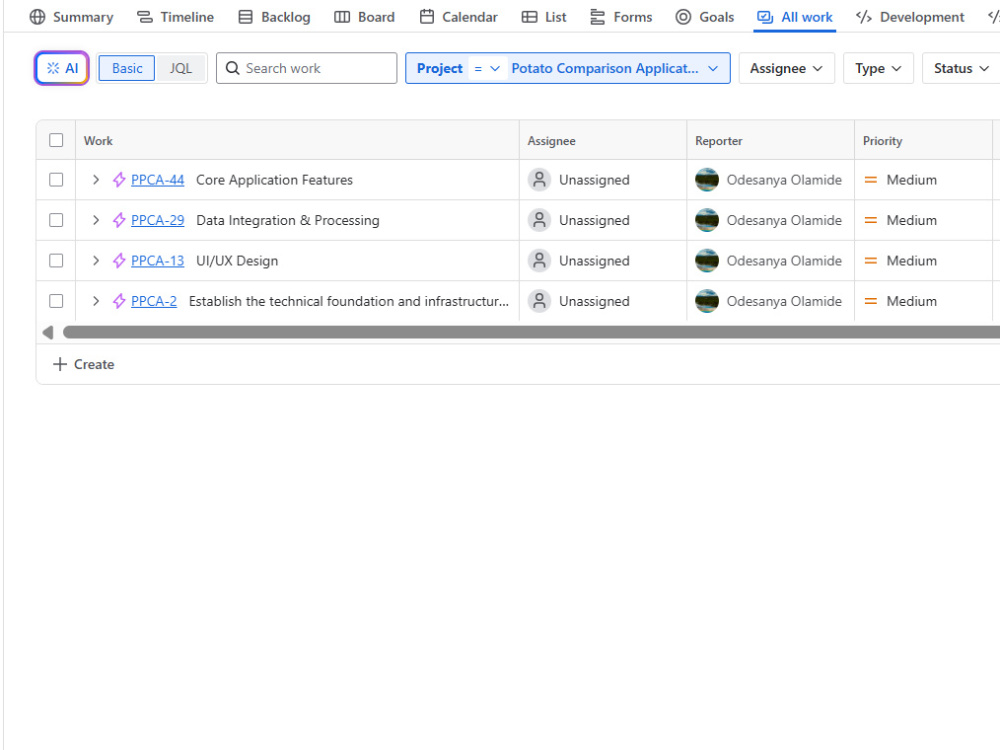Click unassigned avatar icon in PPCA-44 row
The image size is (1000, 750).
(x=540, y=180)
